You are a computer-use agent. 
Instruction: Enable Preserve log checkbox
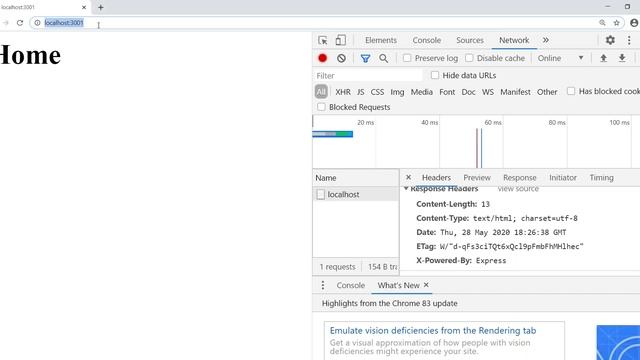coord(407,58)
